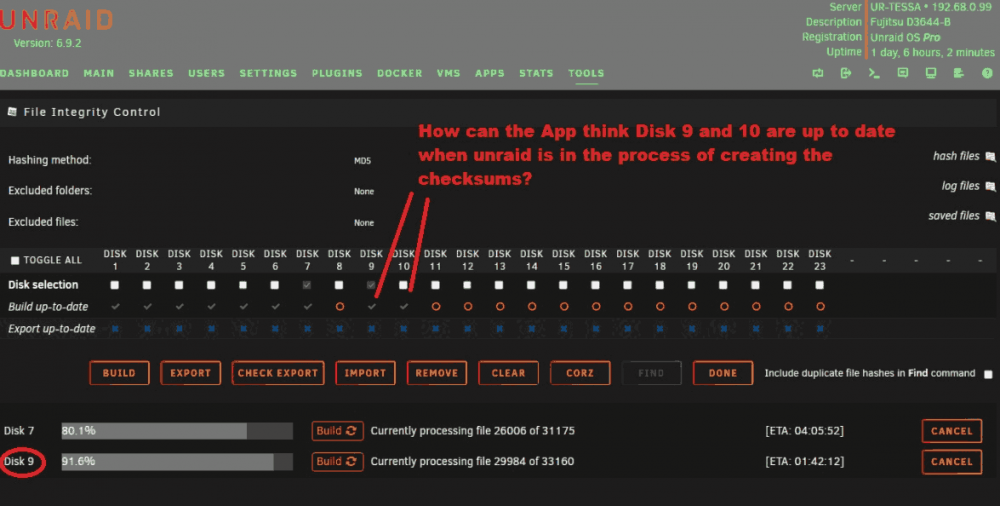The height and width of the screenshot is (506, 1000).
Task: Click the first header icon left of logout
Action: coord(818,73)
